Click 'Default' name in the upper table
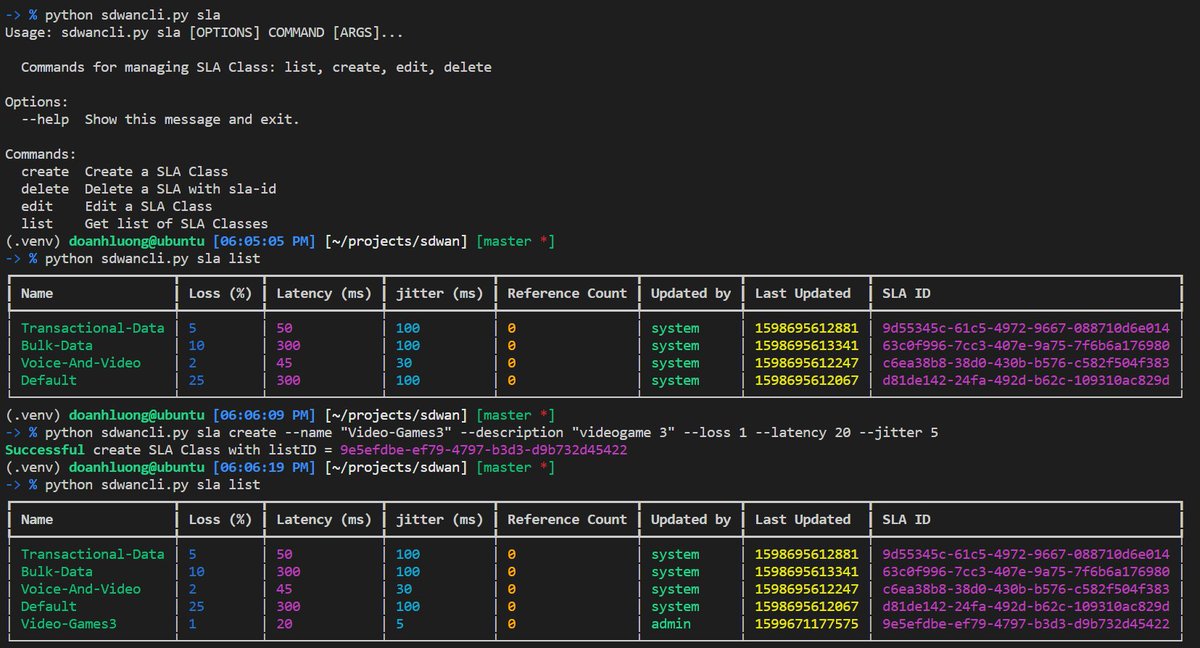 49,380
